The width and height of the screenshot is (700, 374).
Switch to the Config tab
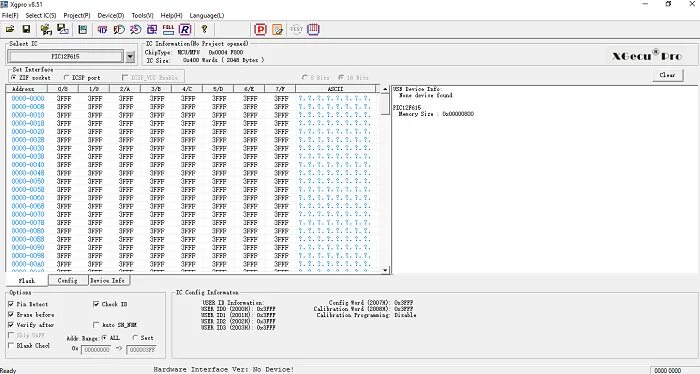coord(67,280)
